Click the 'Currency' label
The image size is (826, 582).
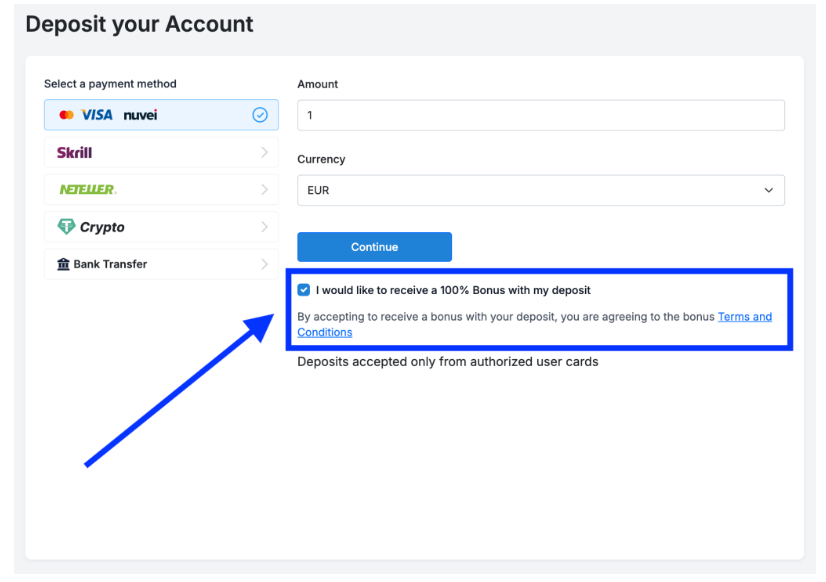point(321,159)
